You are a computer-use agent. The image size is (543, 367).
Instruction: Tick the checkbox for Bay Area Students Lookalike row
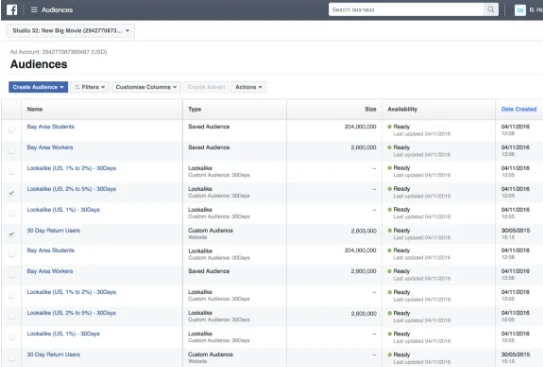pos(11,254)
